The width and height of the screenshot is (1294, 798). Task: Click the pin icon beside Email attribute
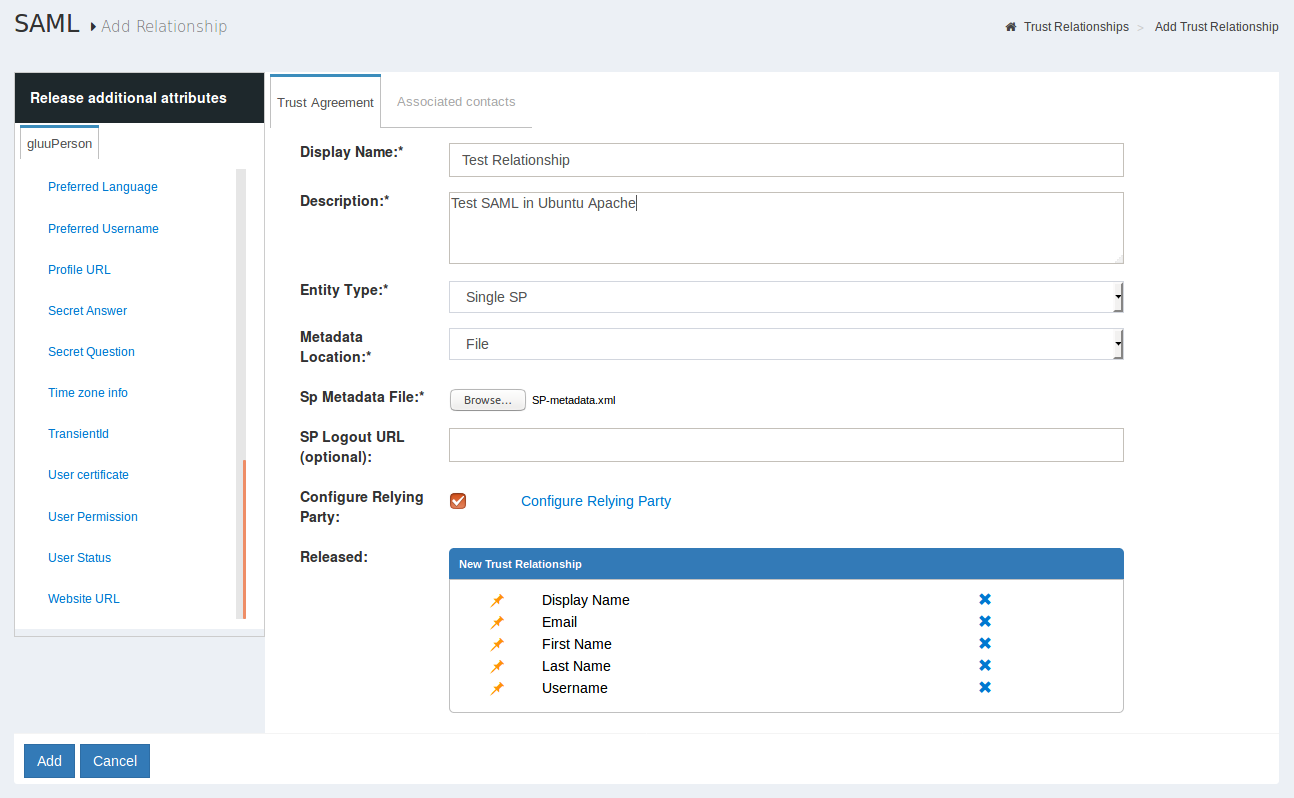click(x=497, y=622)
